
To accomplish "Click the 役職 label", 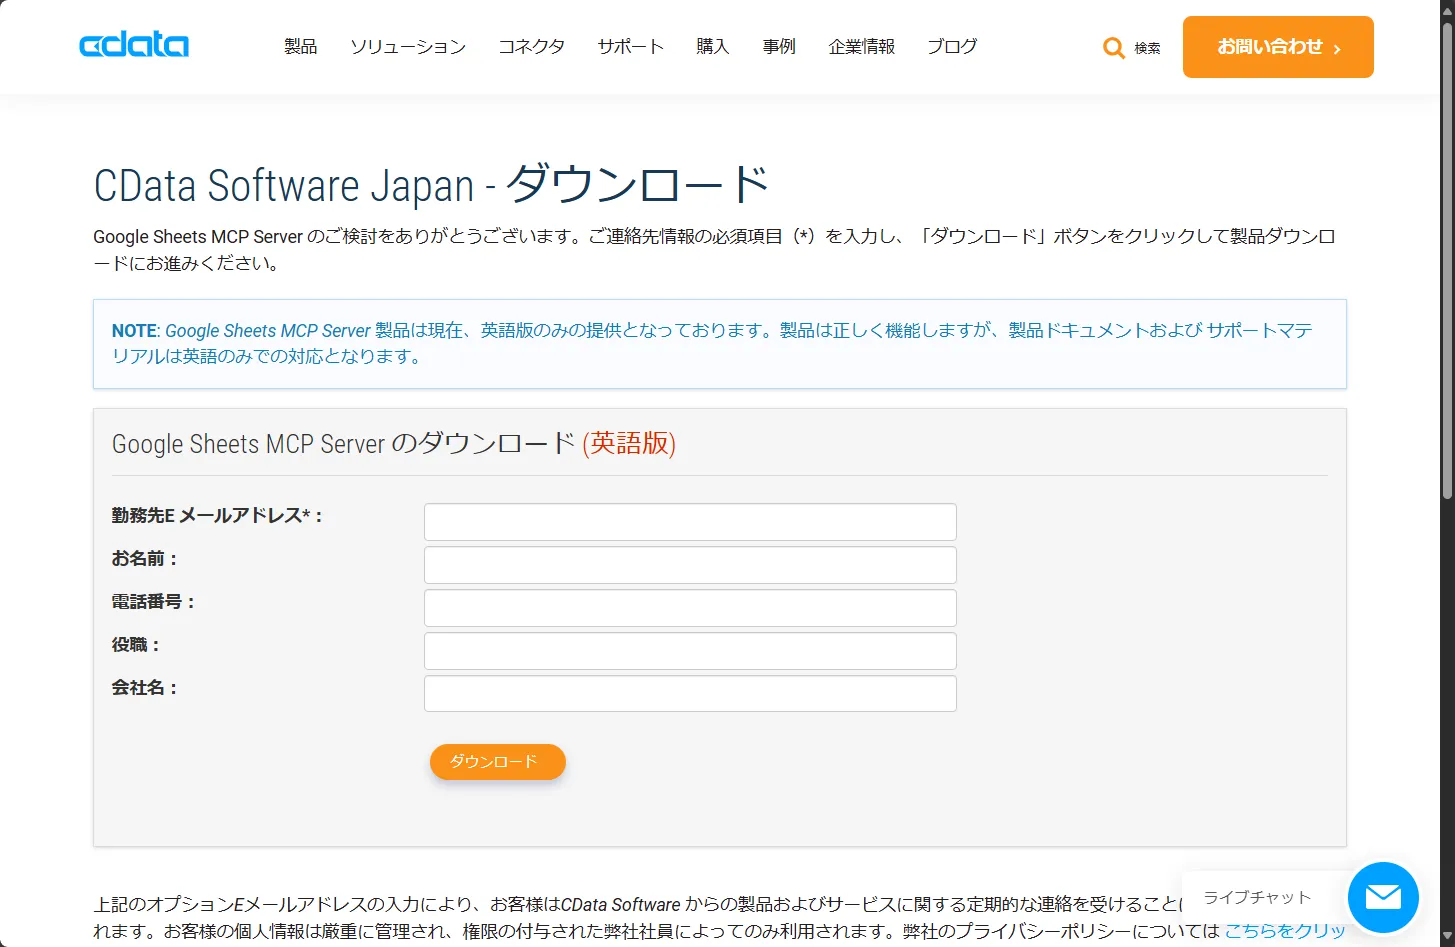I will (135, 645).
